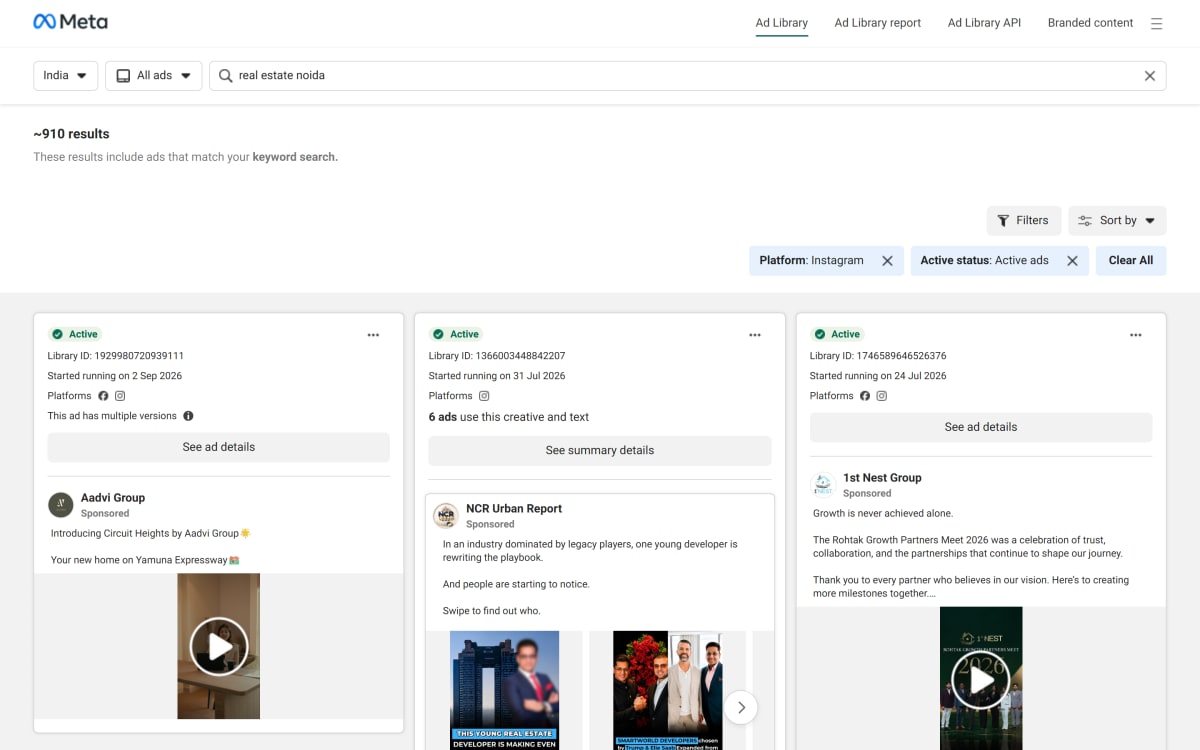The image size is (1200, 750).
Task: Click Active status badge on NCR Urban ad
Action: (x=456, y=335)
